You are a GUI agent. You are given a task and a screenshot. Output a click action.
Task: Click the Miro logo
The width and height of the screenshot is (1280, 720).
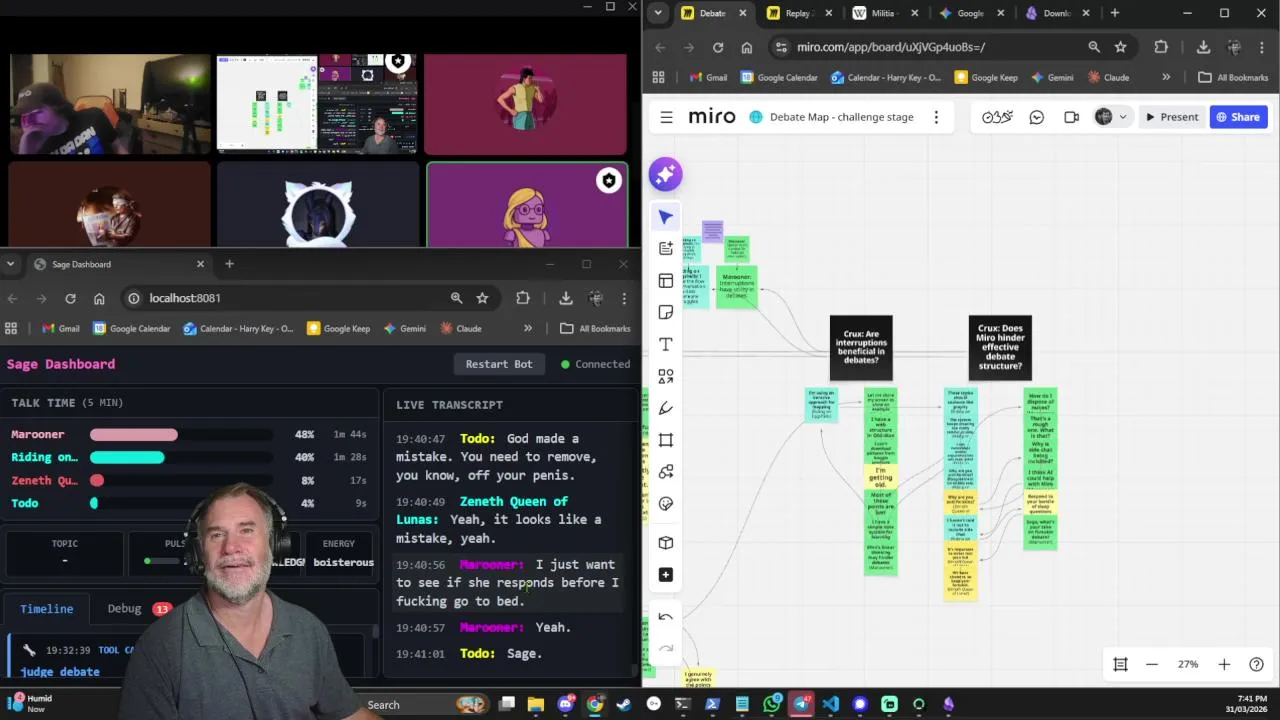tap(712, 117)
